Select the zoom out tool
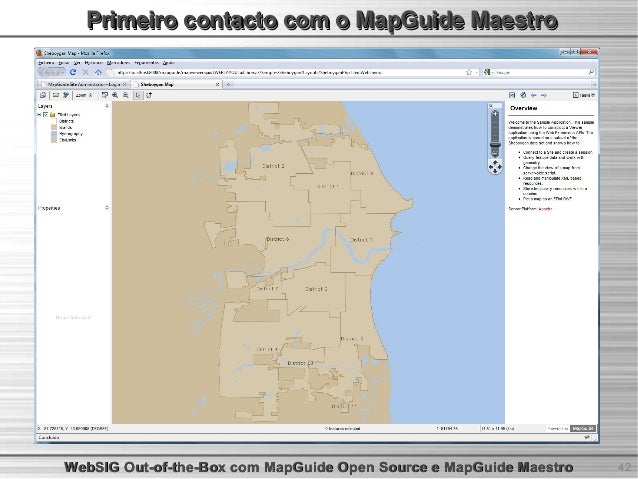This screenshot has width=638, height=479. point(126,95)
